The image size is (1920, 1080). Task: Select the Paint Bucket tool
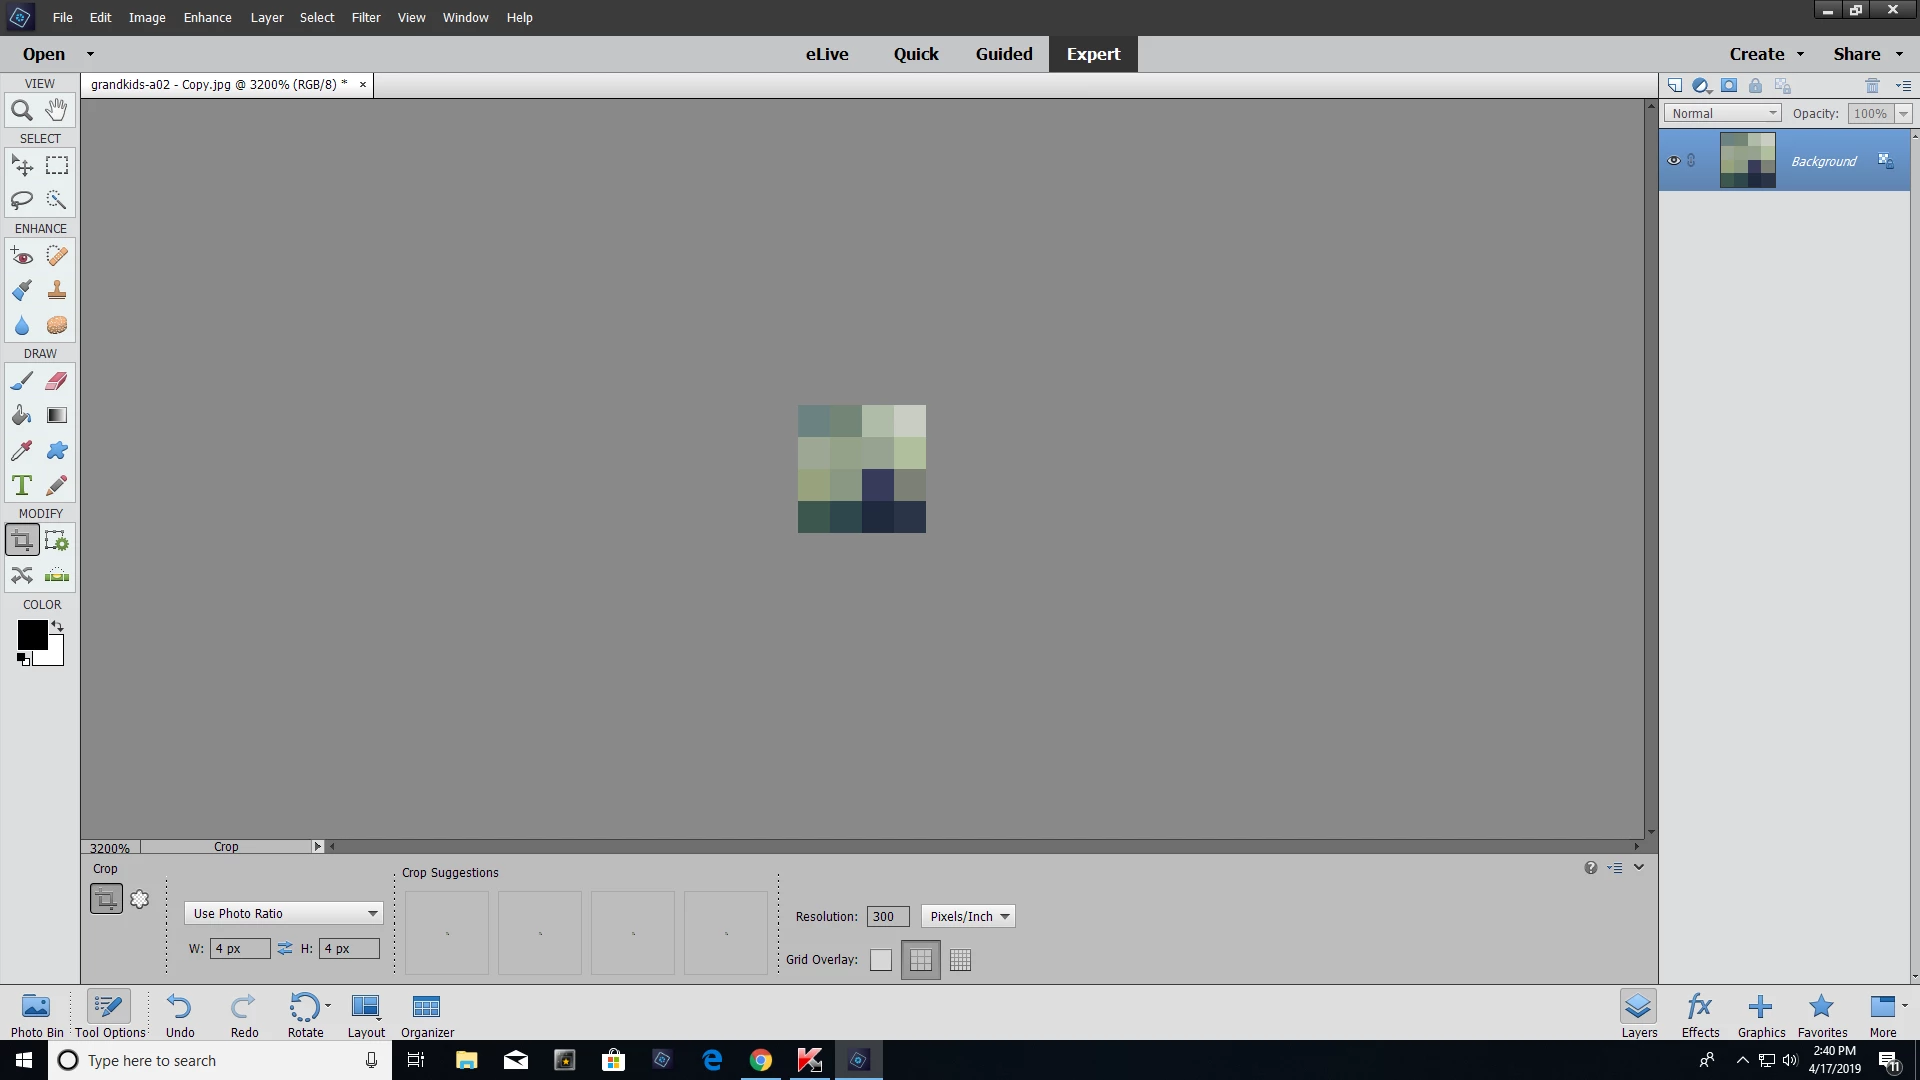click(x=22, y=416)
